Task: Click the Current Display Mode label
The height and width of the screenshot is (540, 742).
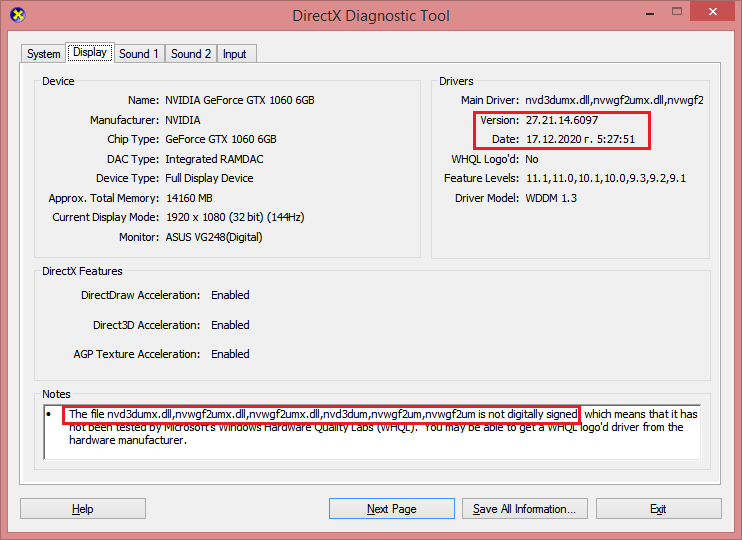Action: (x=106, y=217)
